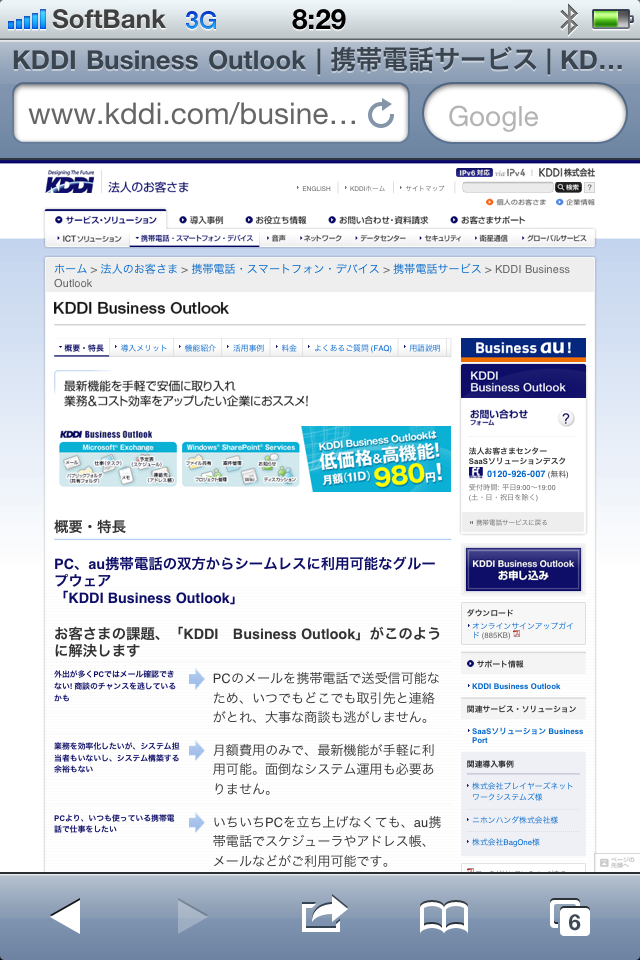Screen dimensions: 640x960
Task: Open the share action icon
Action: click(324, 914)
